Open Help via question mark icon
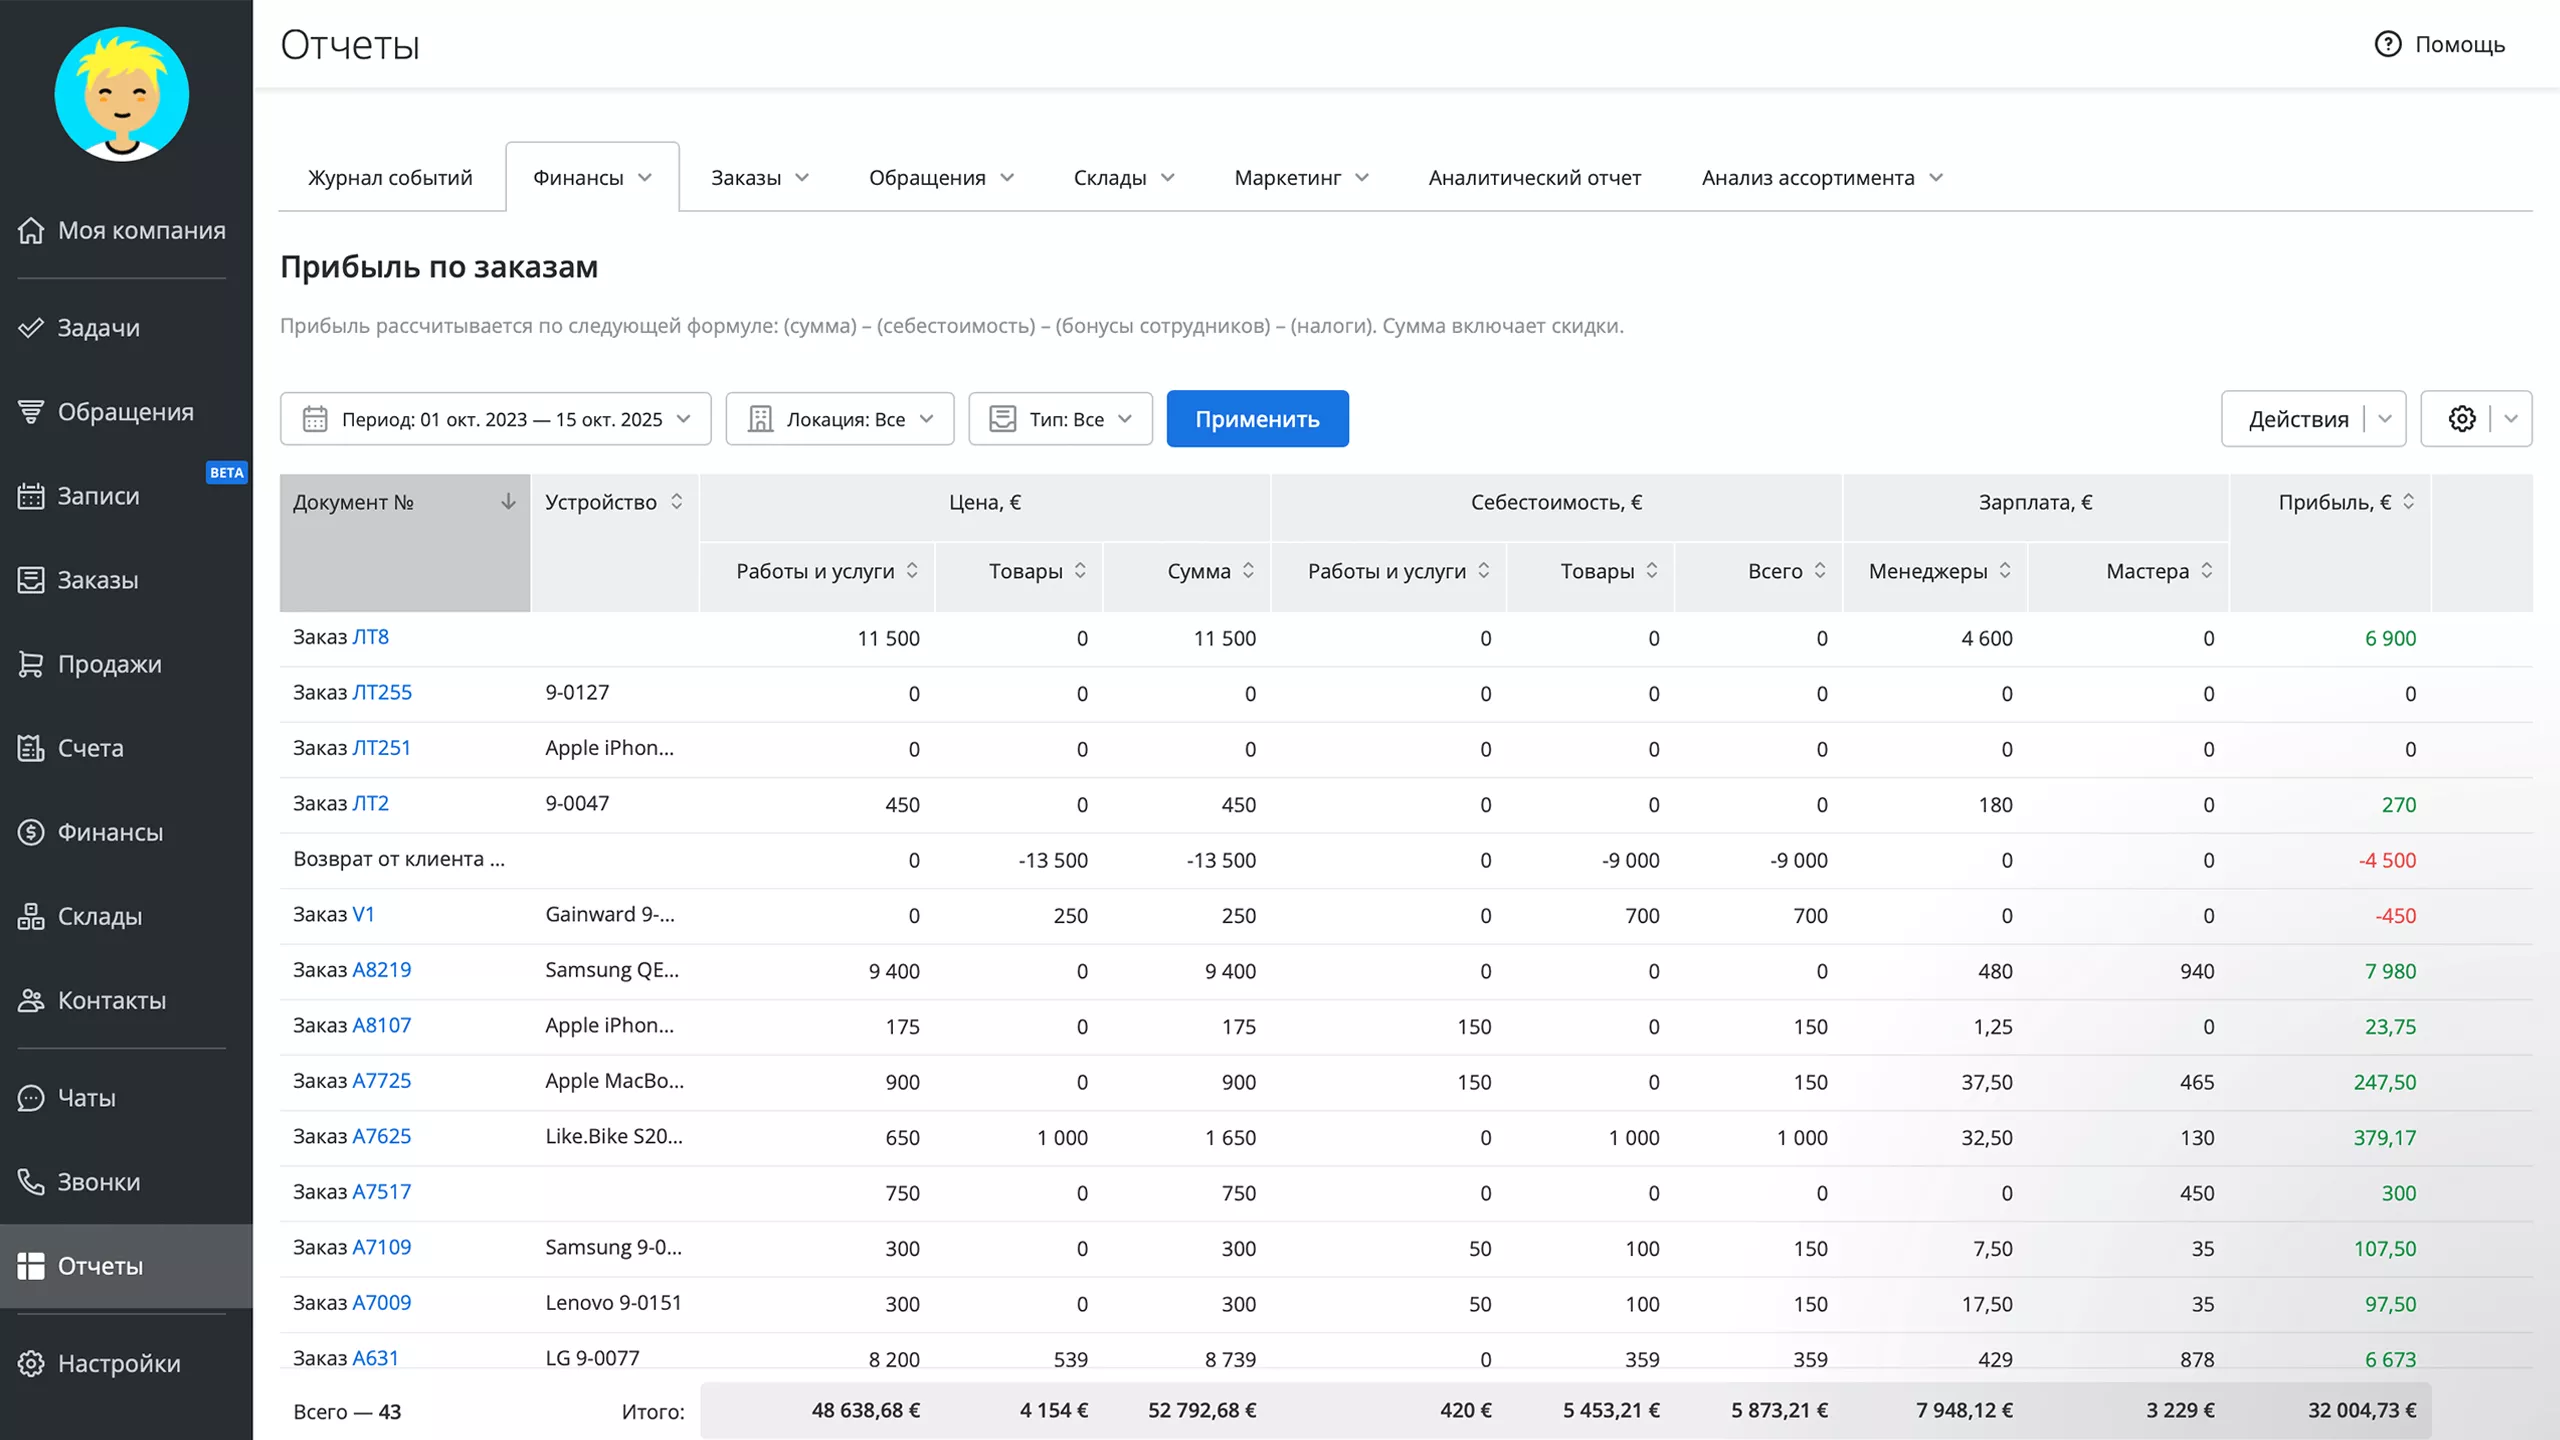 tap(2387, 44)
